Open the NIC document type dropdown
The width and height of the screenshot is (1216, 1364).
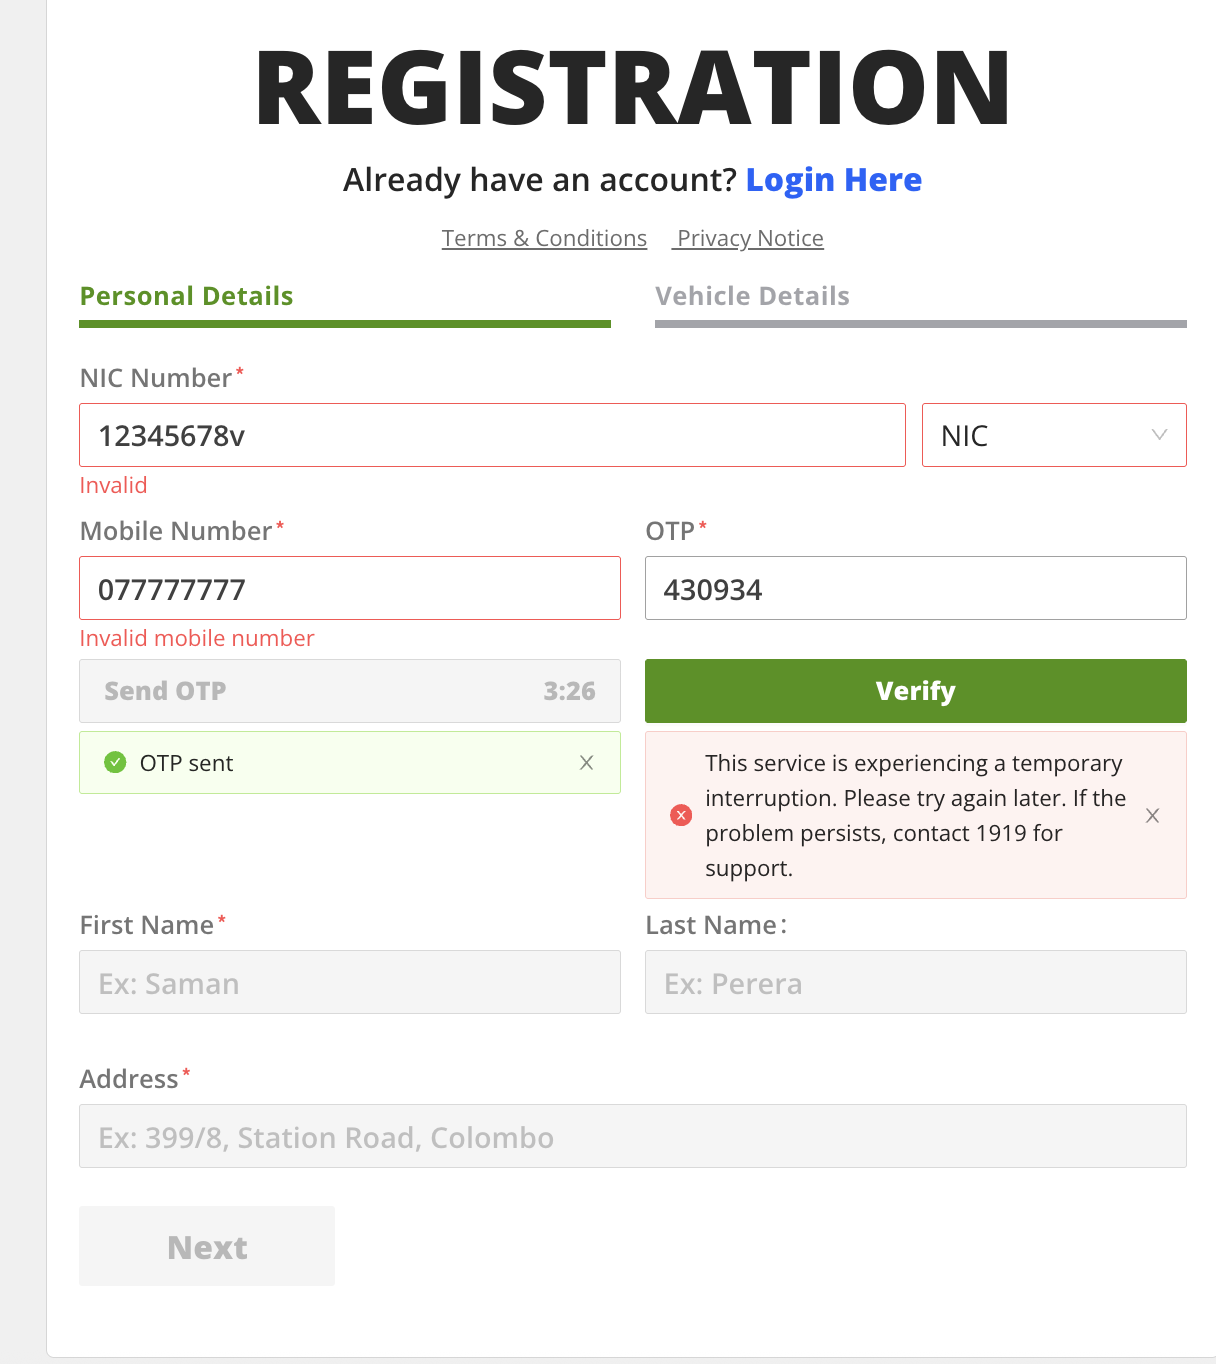[x=1053, y=435]
